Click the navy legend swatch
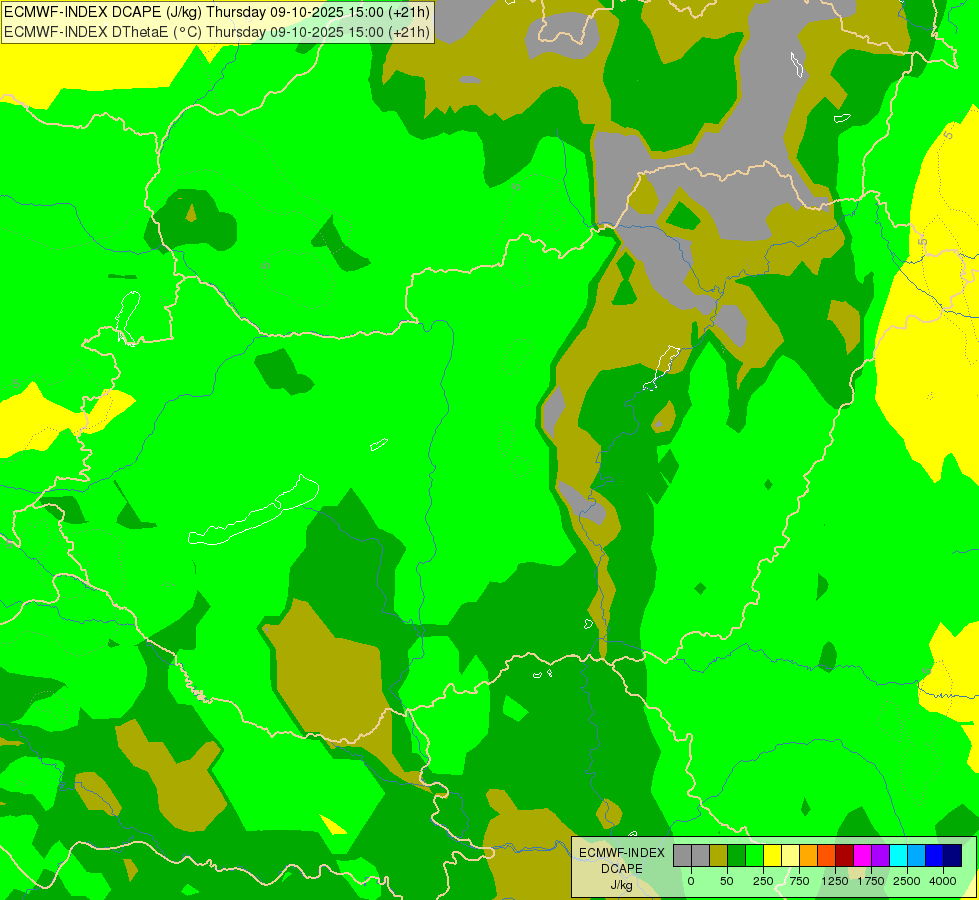 pos(953,856)
